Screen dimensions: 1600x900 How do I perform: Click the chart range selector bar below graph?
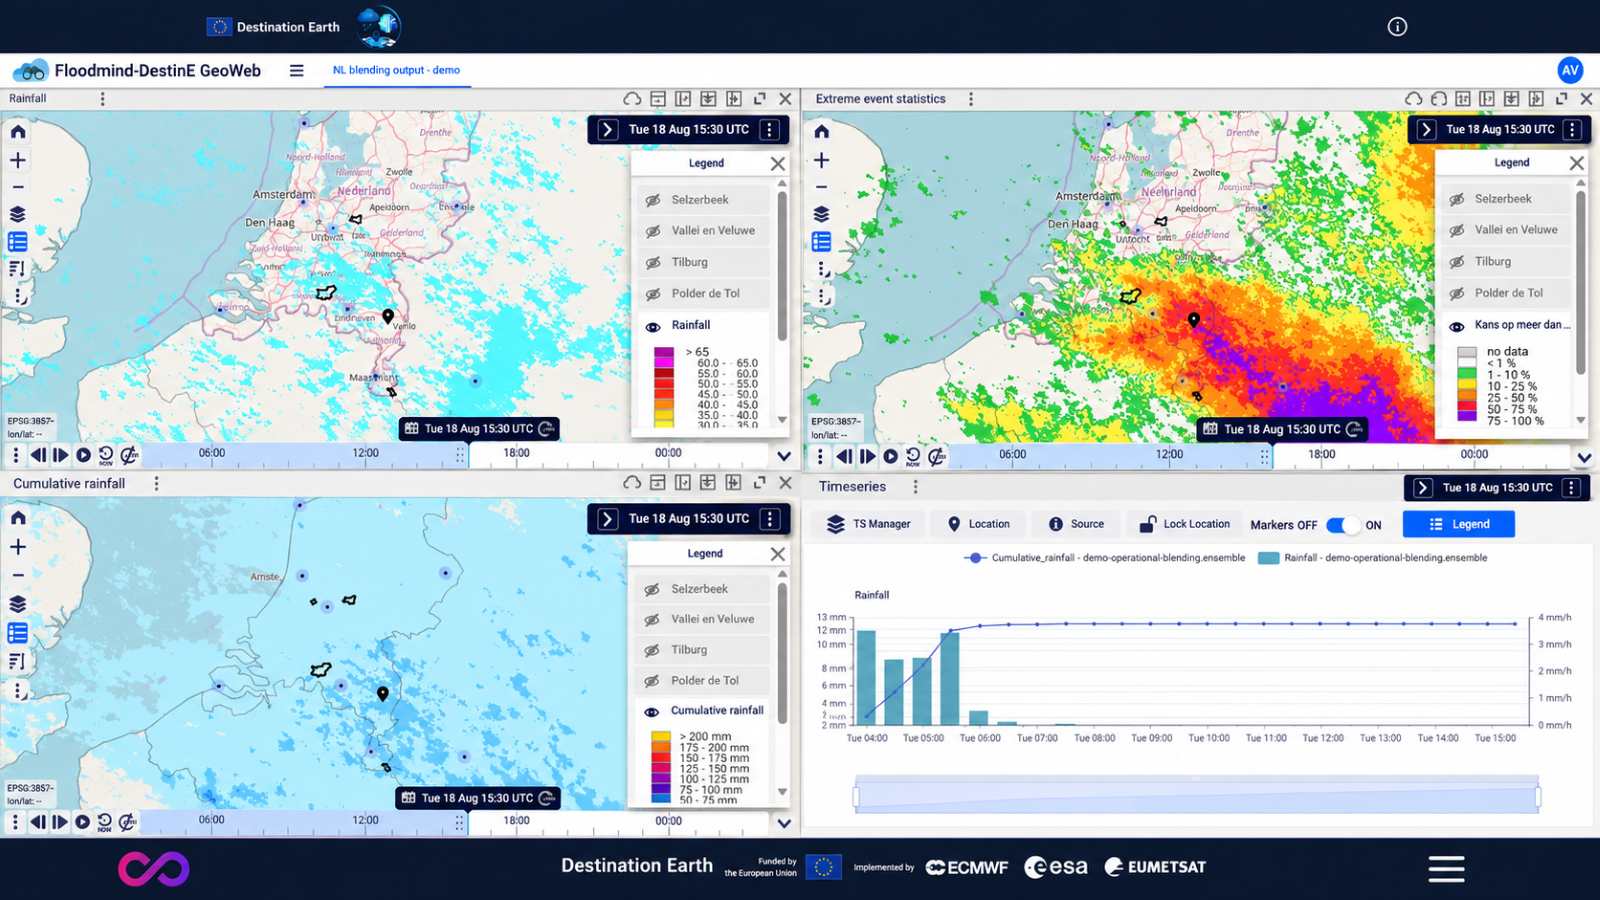1196,796
